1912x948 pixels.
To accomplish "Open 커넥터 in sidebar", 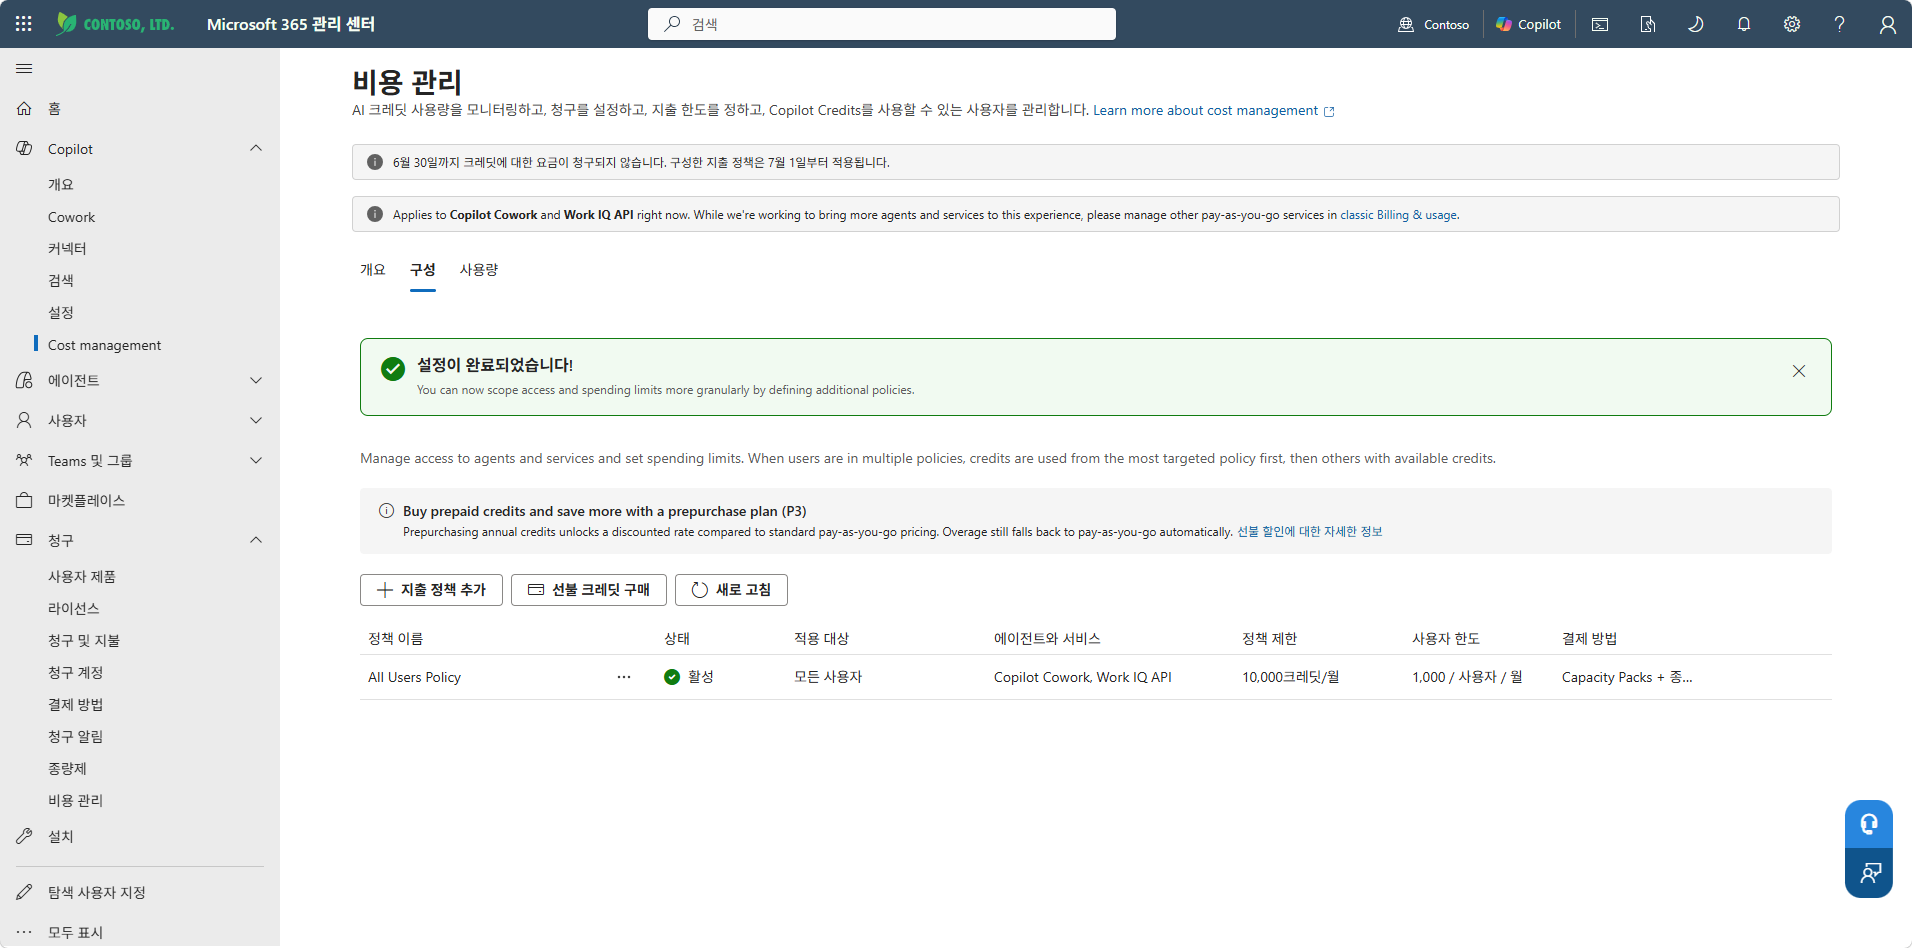I will tap(67, 248).
